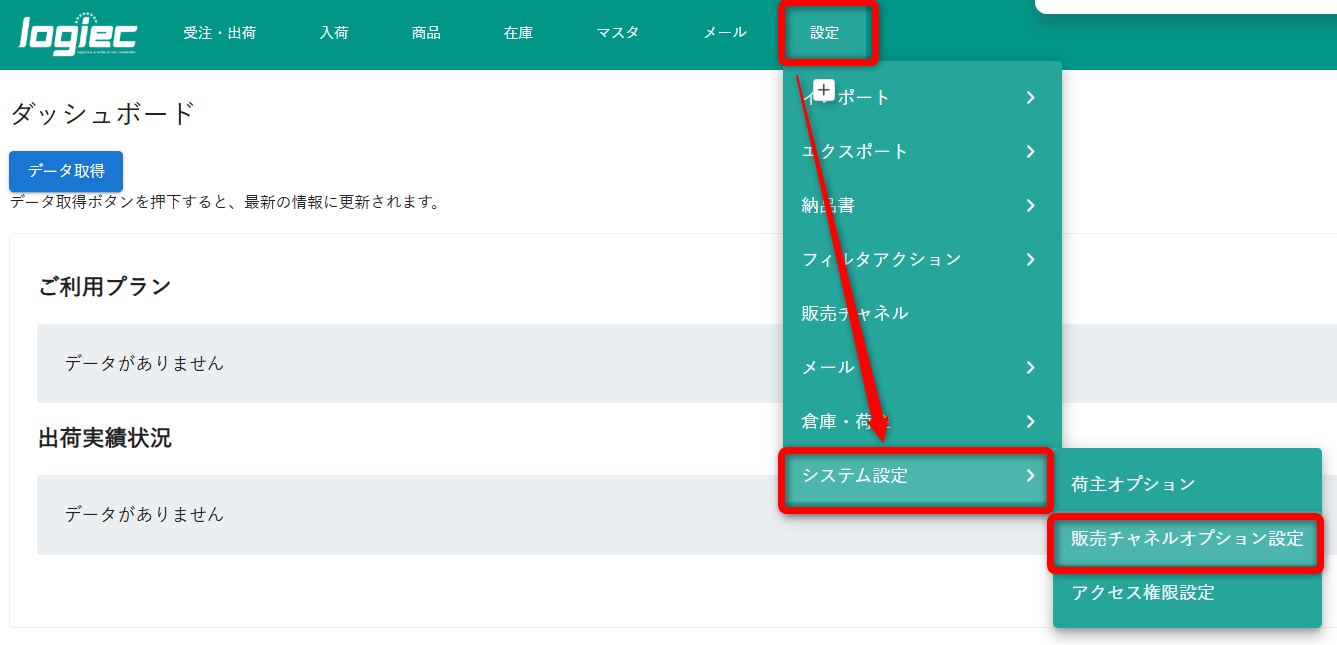Expand the 倉庫・荷主 submenu arrow
This screenshot has width=1337, height=645.
[x=1030, y=422]
